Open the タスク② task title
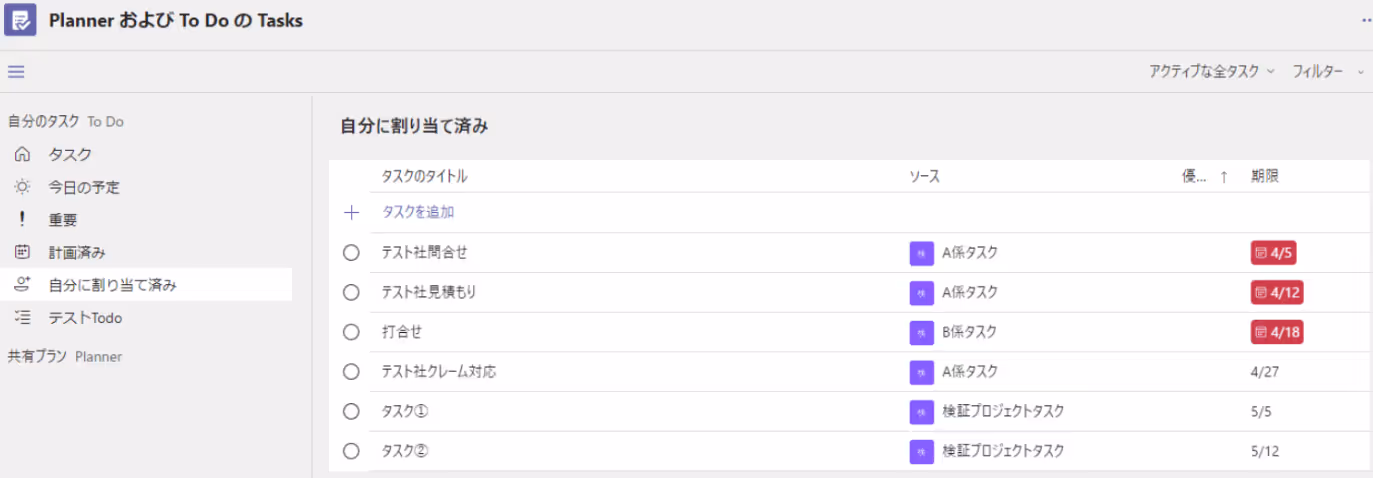Viewport: 1373px width, 478px height. (x=405, y=451)
